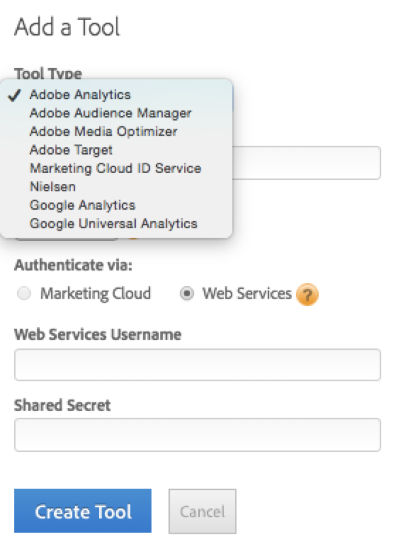Image resolution: width=408 pixels, height=544 pixels.
Task: Focus the Shared Secret text box
Action: point(197,435)
